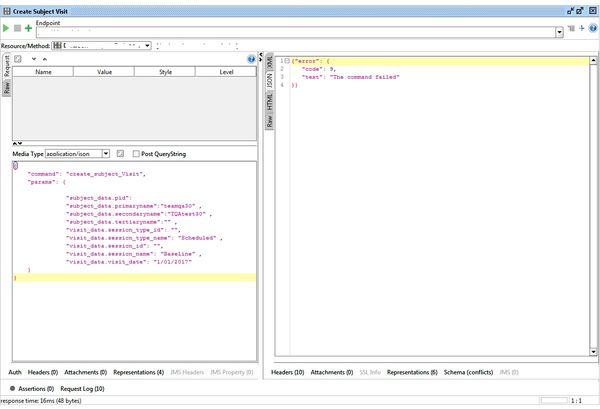Click the edit icon next to Media Type
Image resolution: width=600 pixels, height=409 pixels.
(120, 154)
